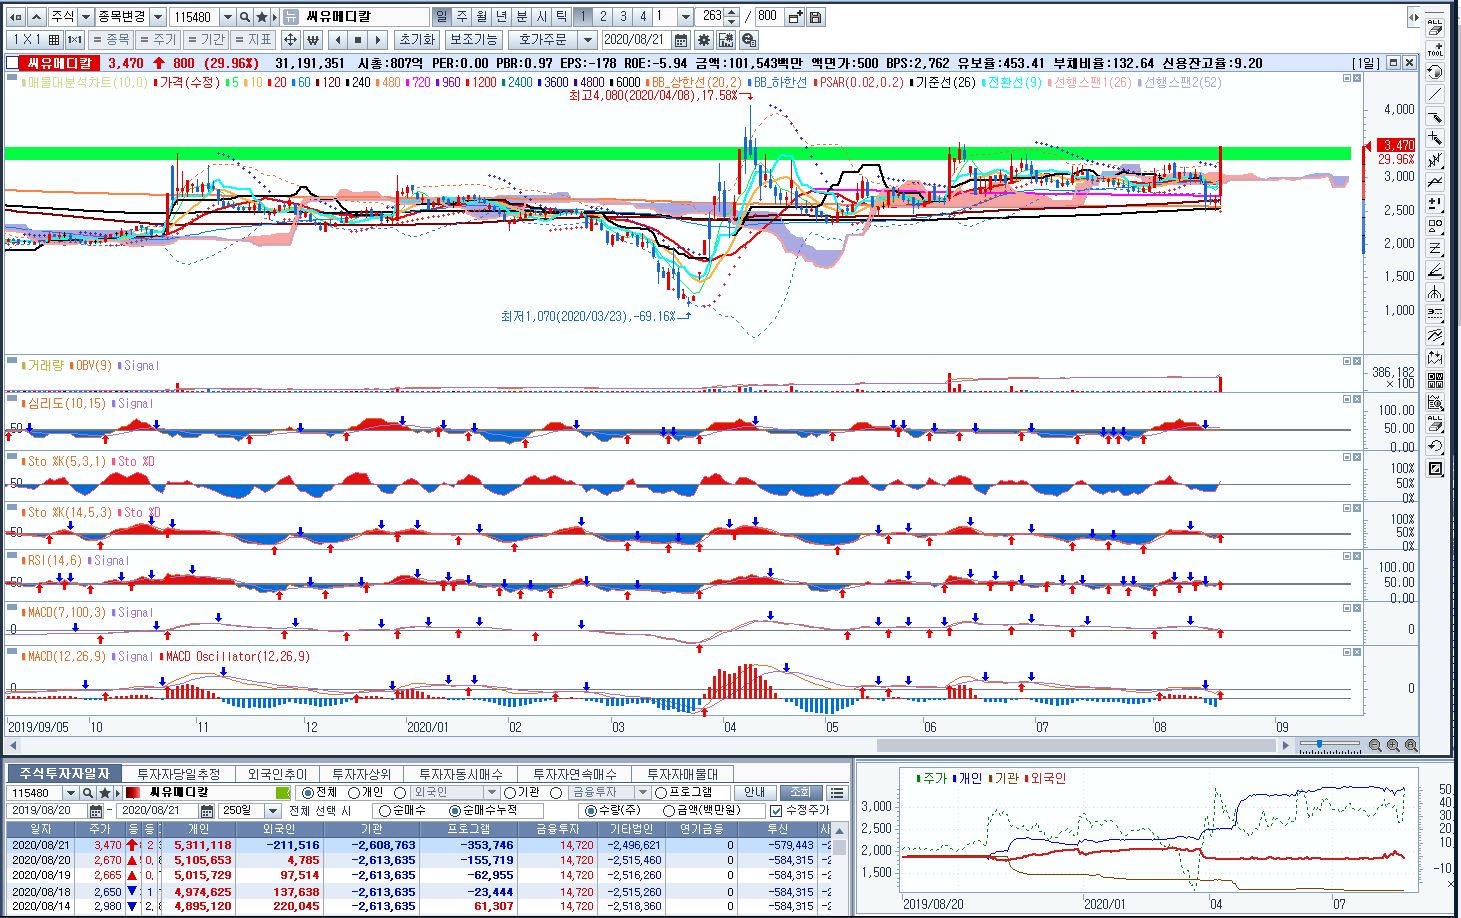Click the stock search magnifier icon in top toolbar
The height and width of the screenshot is (918, 1461).
245,17
